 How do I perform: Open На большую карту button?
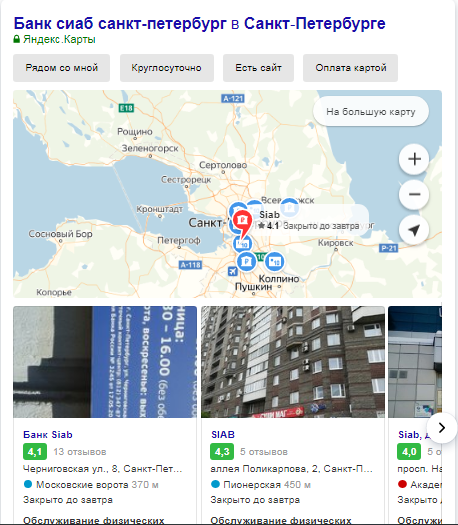[371, 111]
